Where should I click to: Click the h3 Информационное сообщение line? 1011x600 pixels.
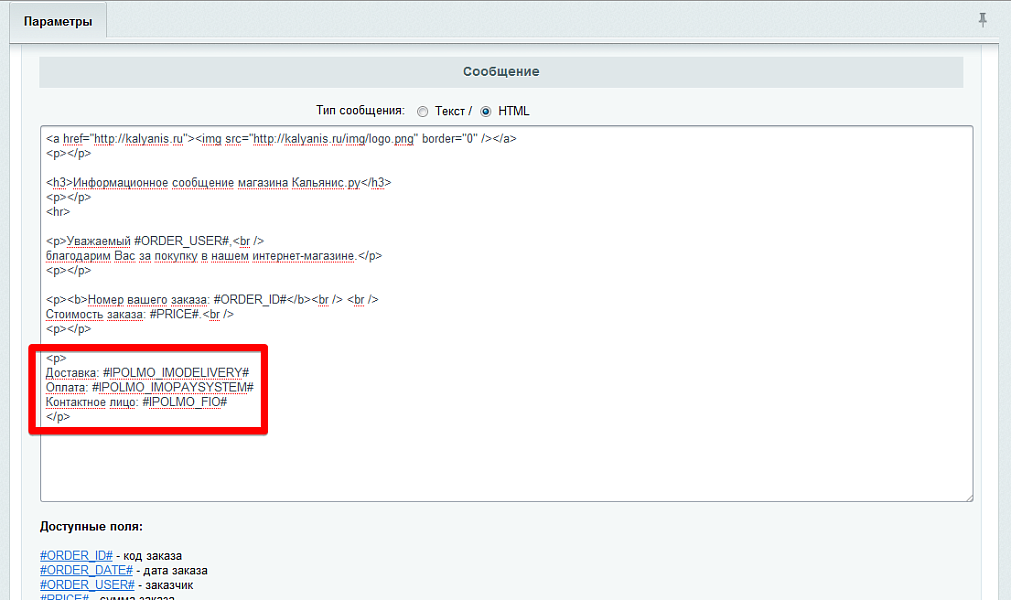coord(218,183)
